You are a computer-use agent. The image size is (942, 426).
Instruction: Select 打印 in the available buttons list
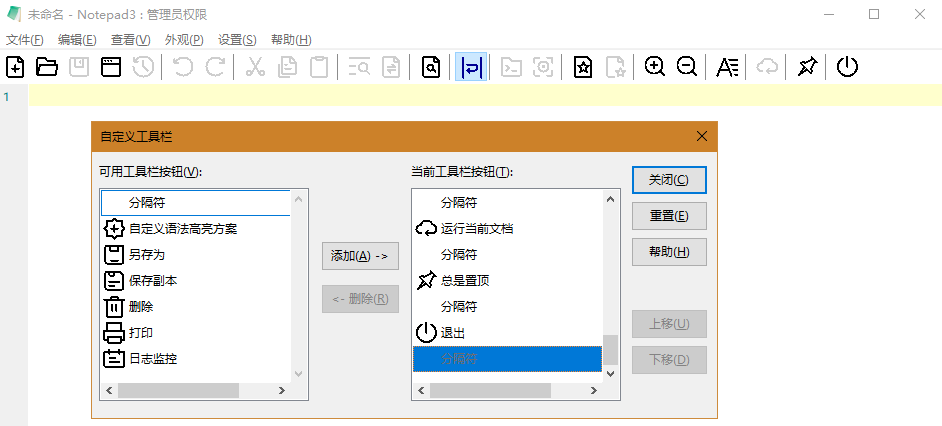[x=140, y=332]
